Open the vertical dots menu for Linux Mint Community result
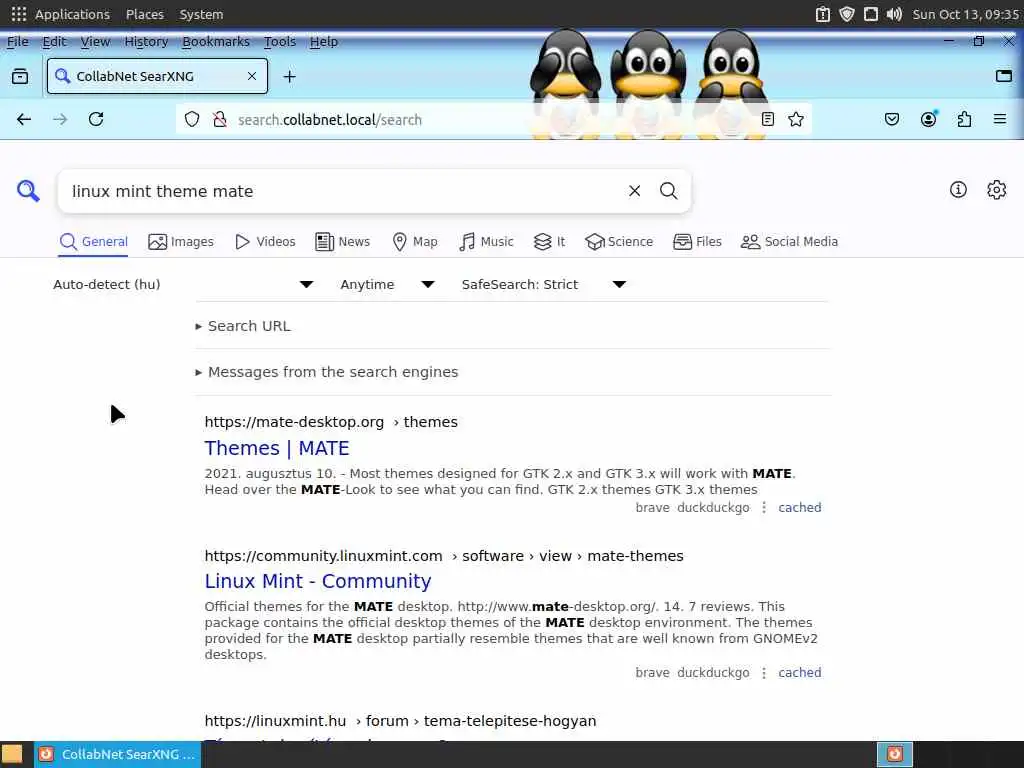Image resolution: width=1024 pixels, height=768 pixels. (x=764, y=673)
